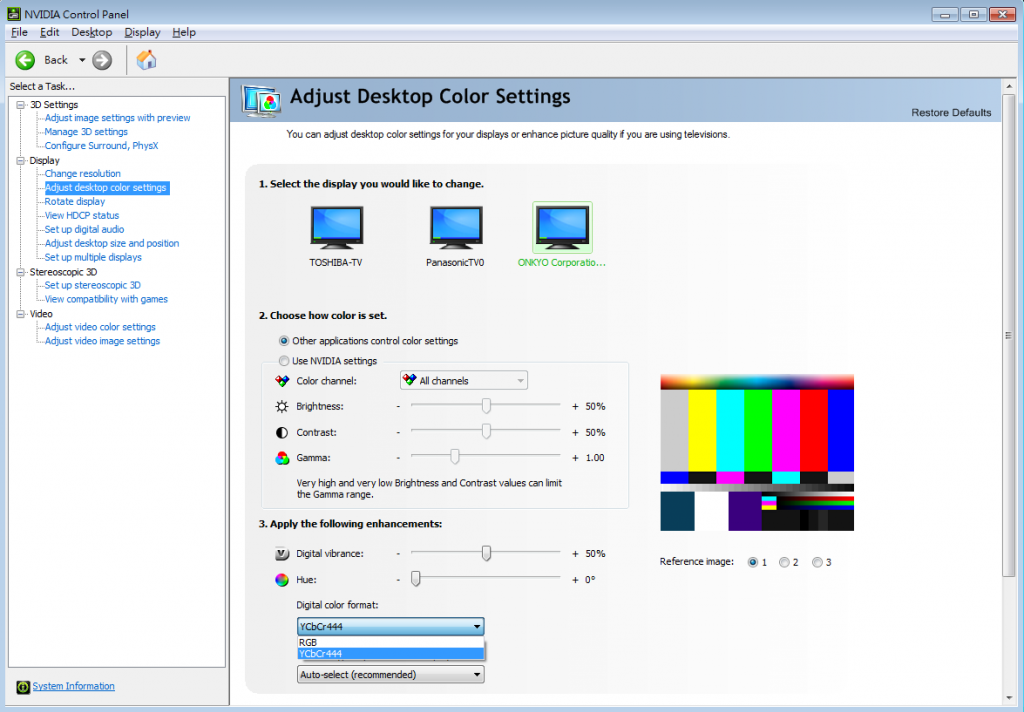Click the Contrast slider handle
This screenshot has height=712, width=1024.
[x=486, y=431]
